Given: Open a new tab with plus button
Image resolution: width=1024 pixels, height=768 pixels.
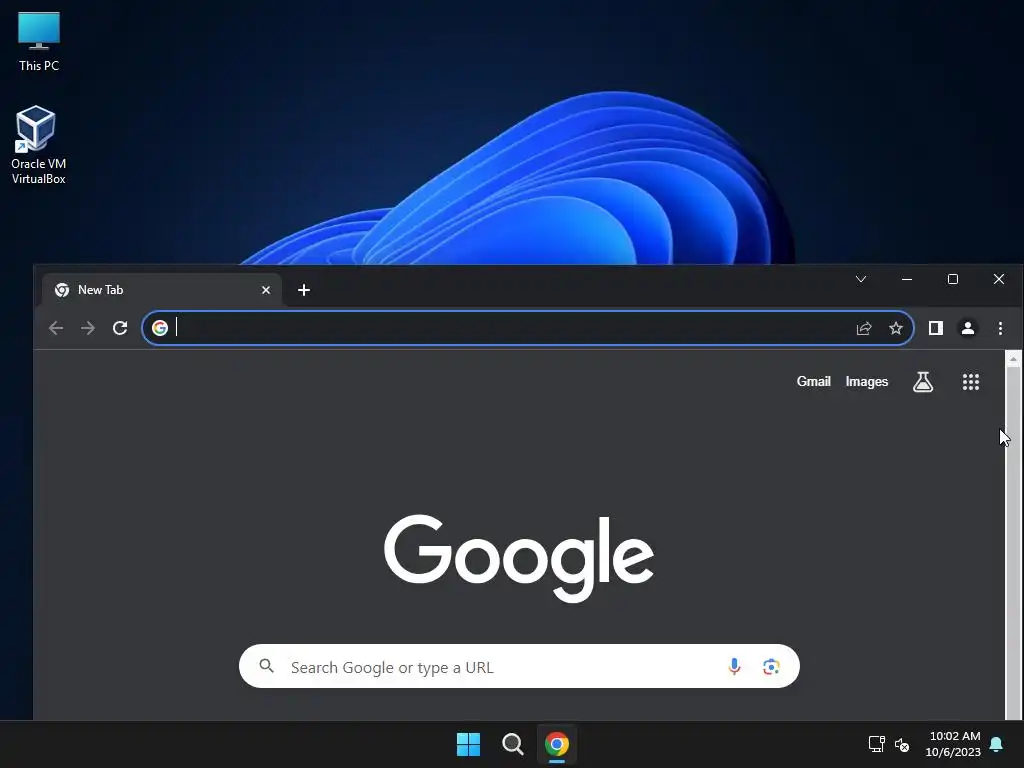Looking at the screenshot, I should (x=304, y=290).
